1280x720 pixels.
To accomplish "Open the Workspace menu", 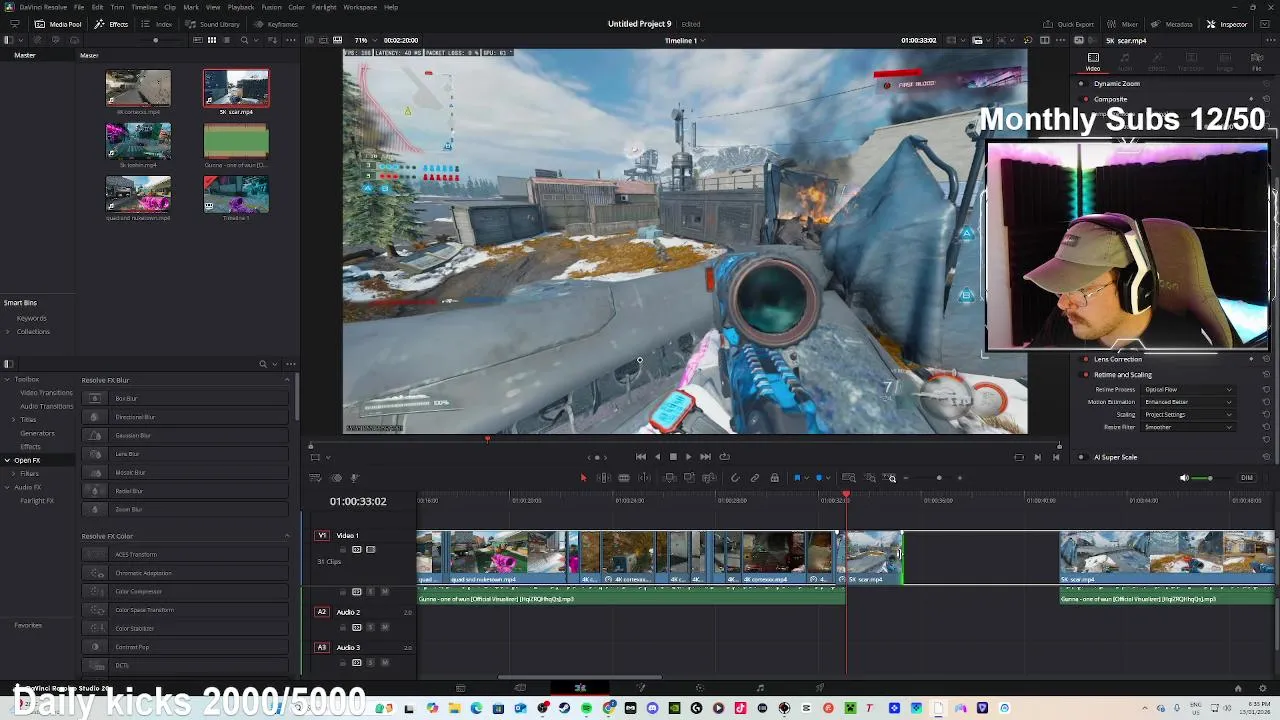I will 360,7.
